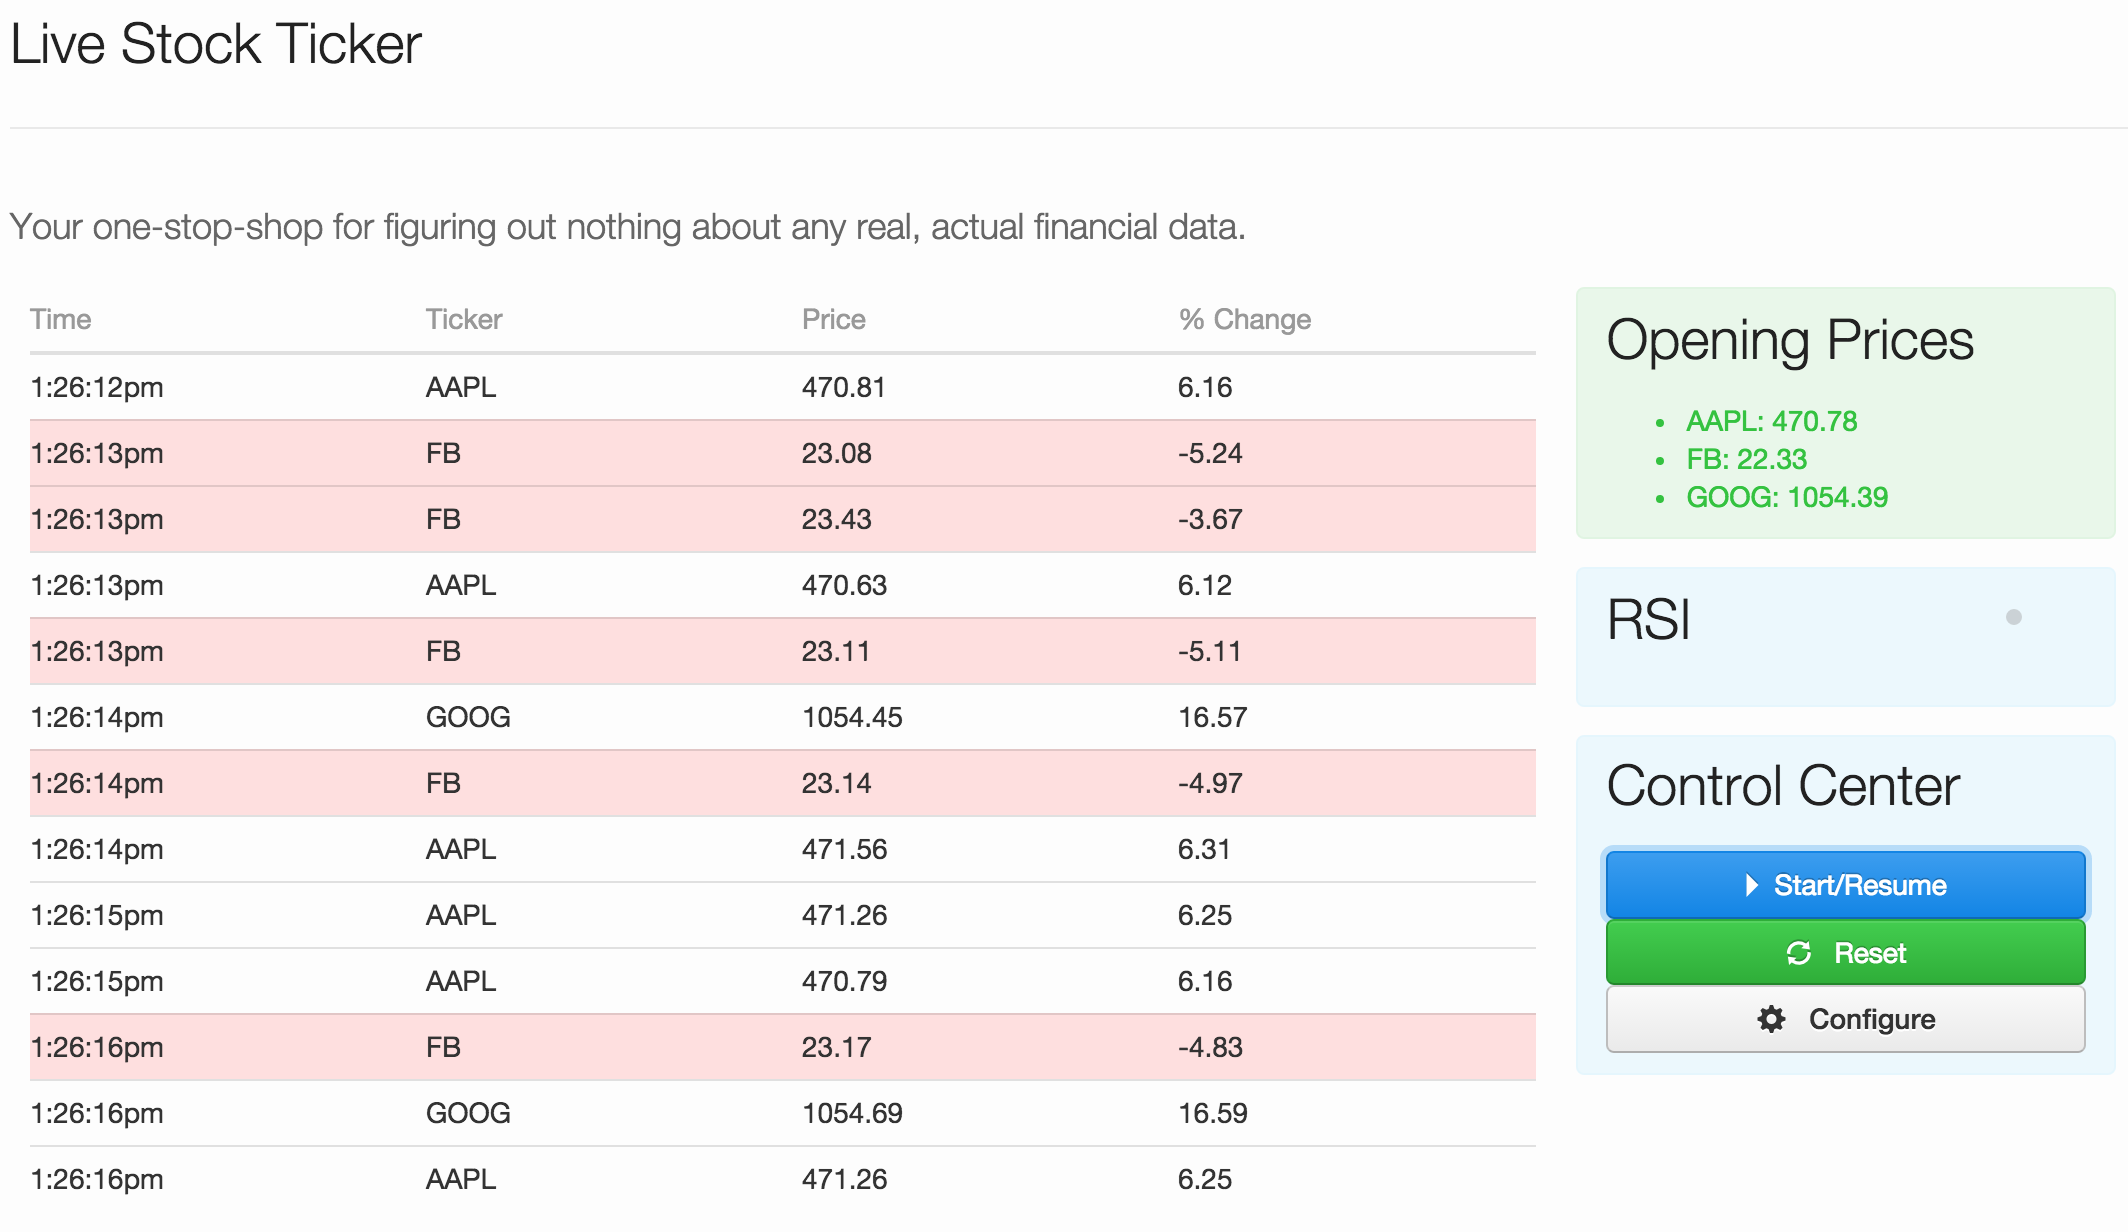2128x1232 pixels.
Task: Click the Live Stock Ticker heading
Action: pos(216,45)
